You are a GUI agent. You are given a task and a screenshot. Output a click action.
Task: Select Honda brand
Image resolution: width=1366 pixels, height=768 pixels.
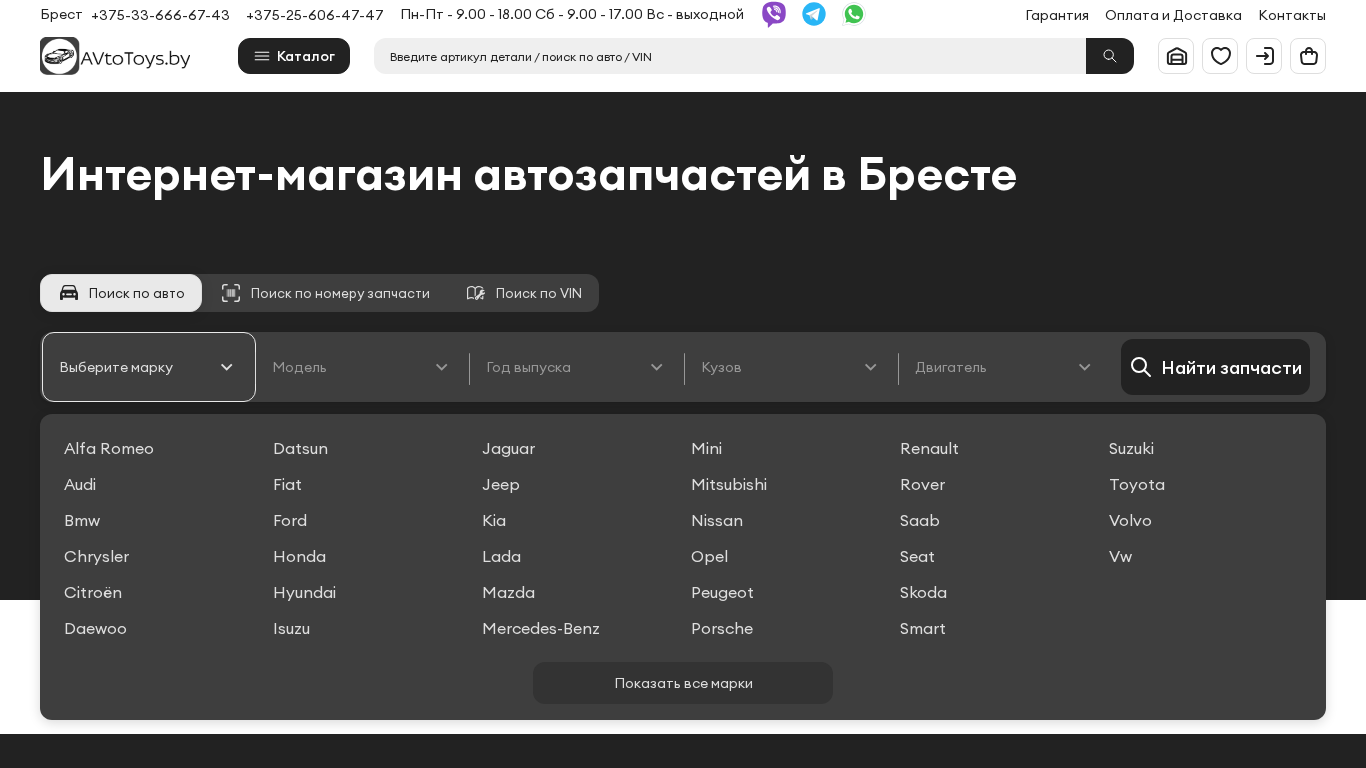click(299, 556)
